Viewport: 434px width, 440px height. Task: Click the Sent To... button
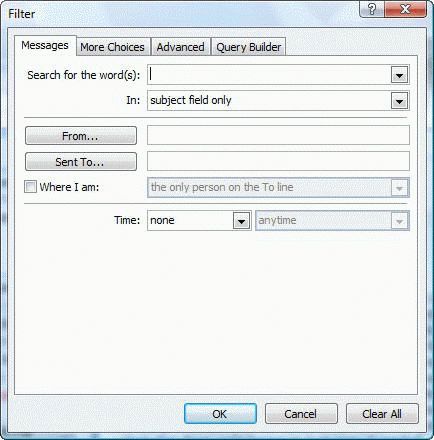(x=81, y=162)
